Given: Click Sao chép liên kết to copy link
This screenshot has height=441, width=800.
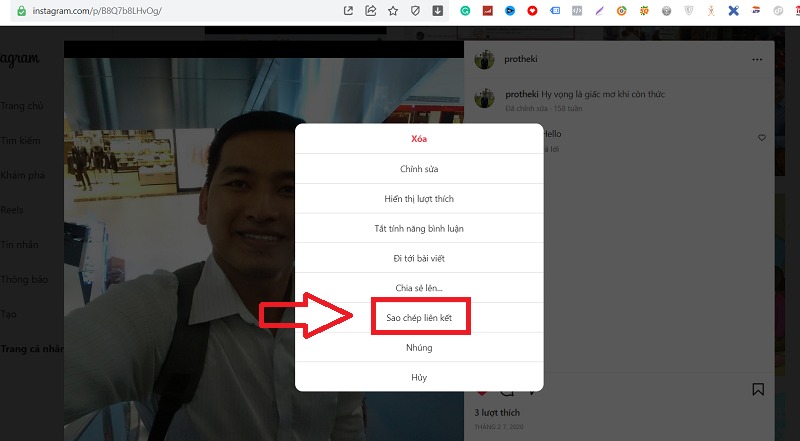Looking at the screenshot, I should 418,319.
